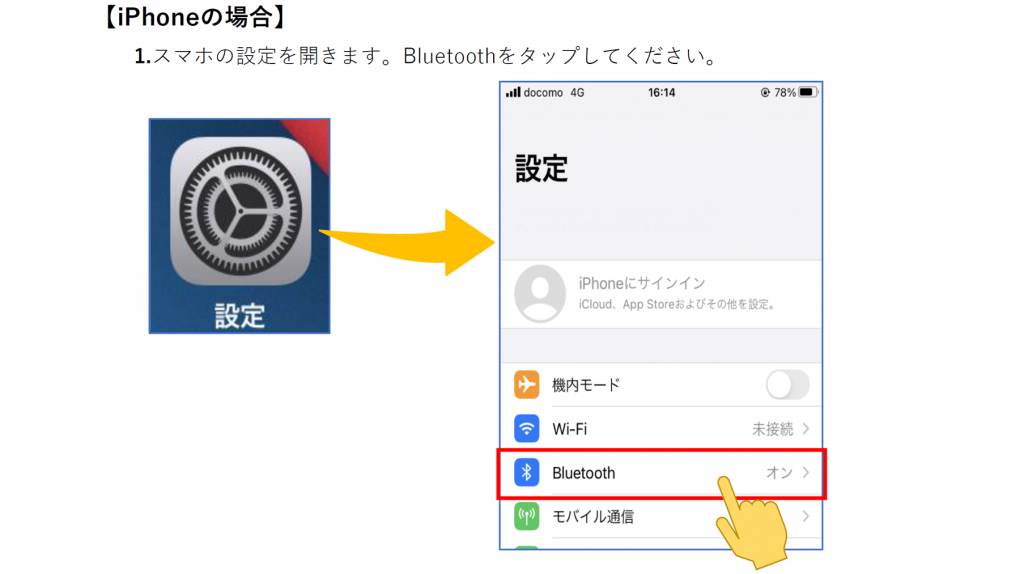Tap iPhoneにサインイン link
The width and height of the screenshot is (1024, 574).
(x=642, y=283)
